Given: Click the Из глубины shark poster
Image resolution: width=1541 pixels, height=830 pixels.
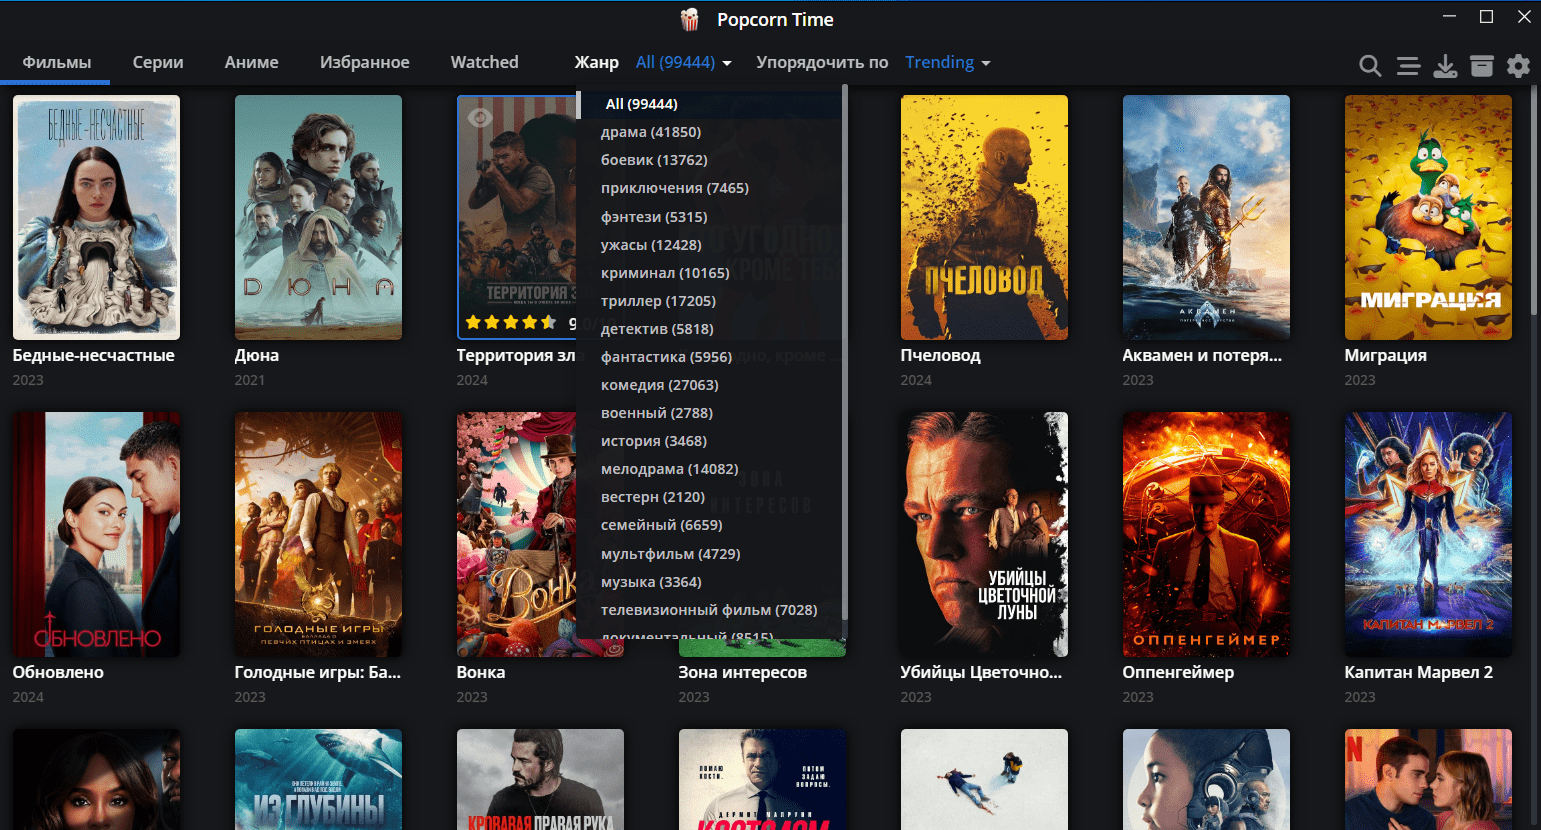Looking at the screenshot, I should point(318,779).
